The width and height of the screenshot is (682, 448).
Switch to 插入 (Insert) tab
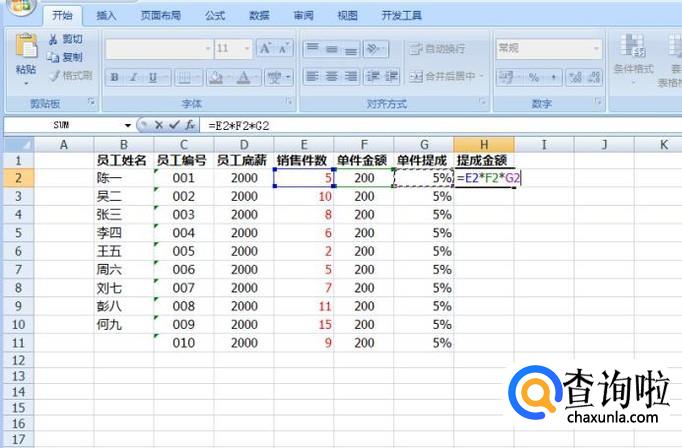coord(107,16)
